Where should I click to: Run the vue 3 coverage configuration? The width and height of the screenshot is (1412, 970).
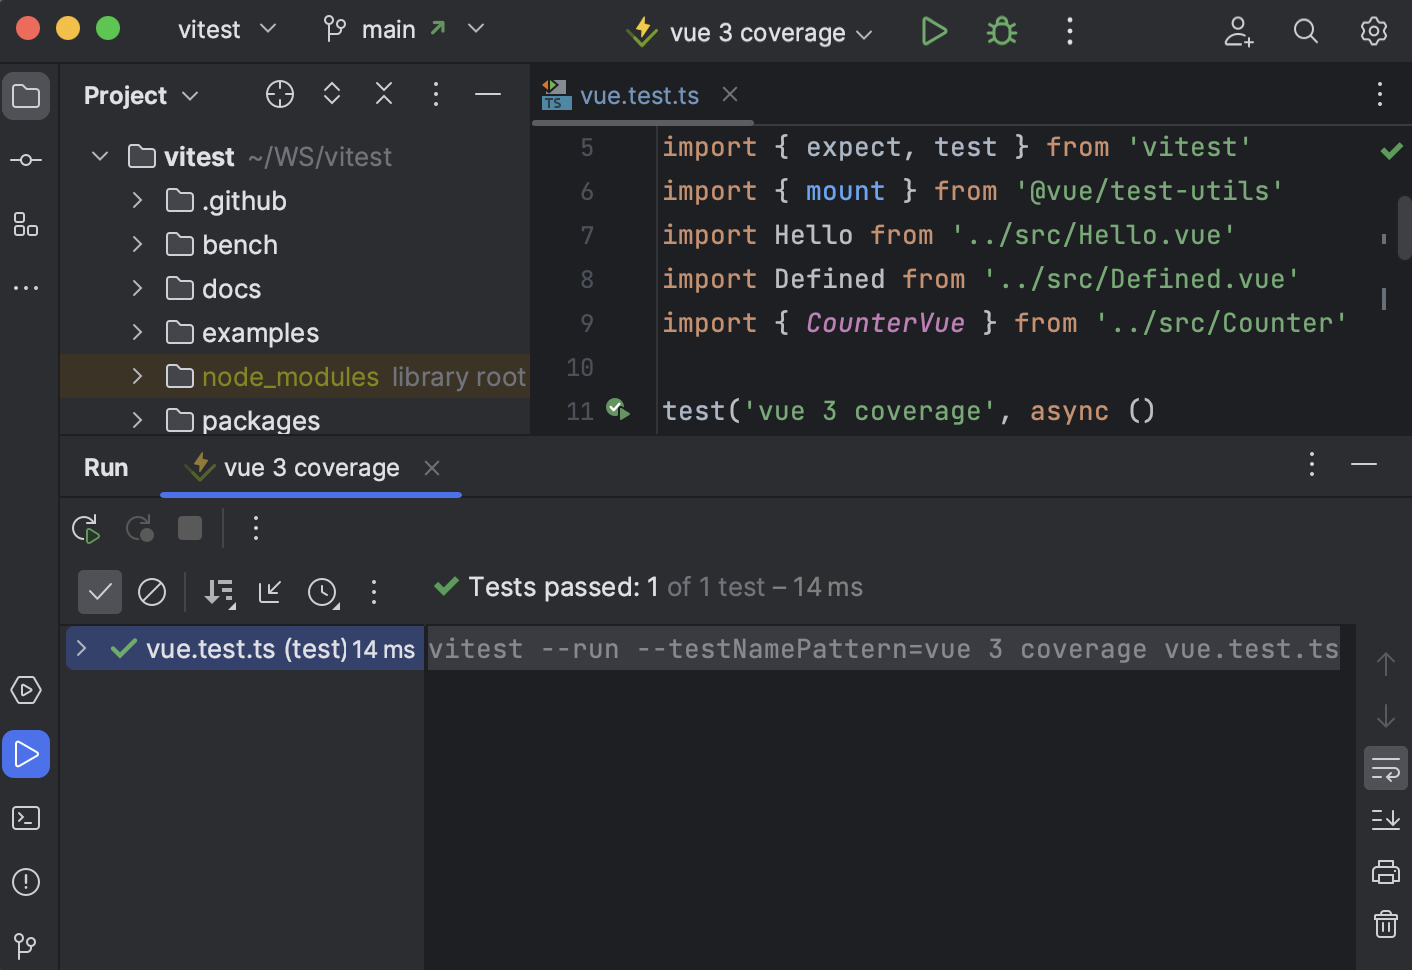coord(933,31)
